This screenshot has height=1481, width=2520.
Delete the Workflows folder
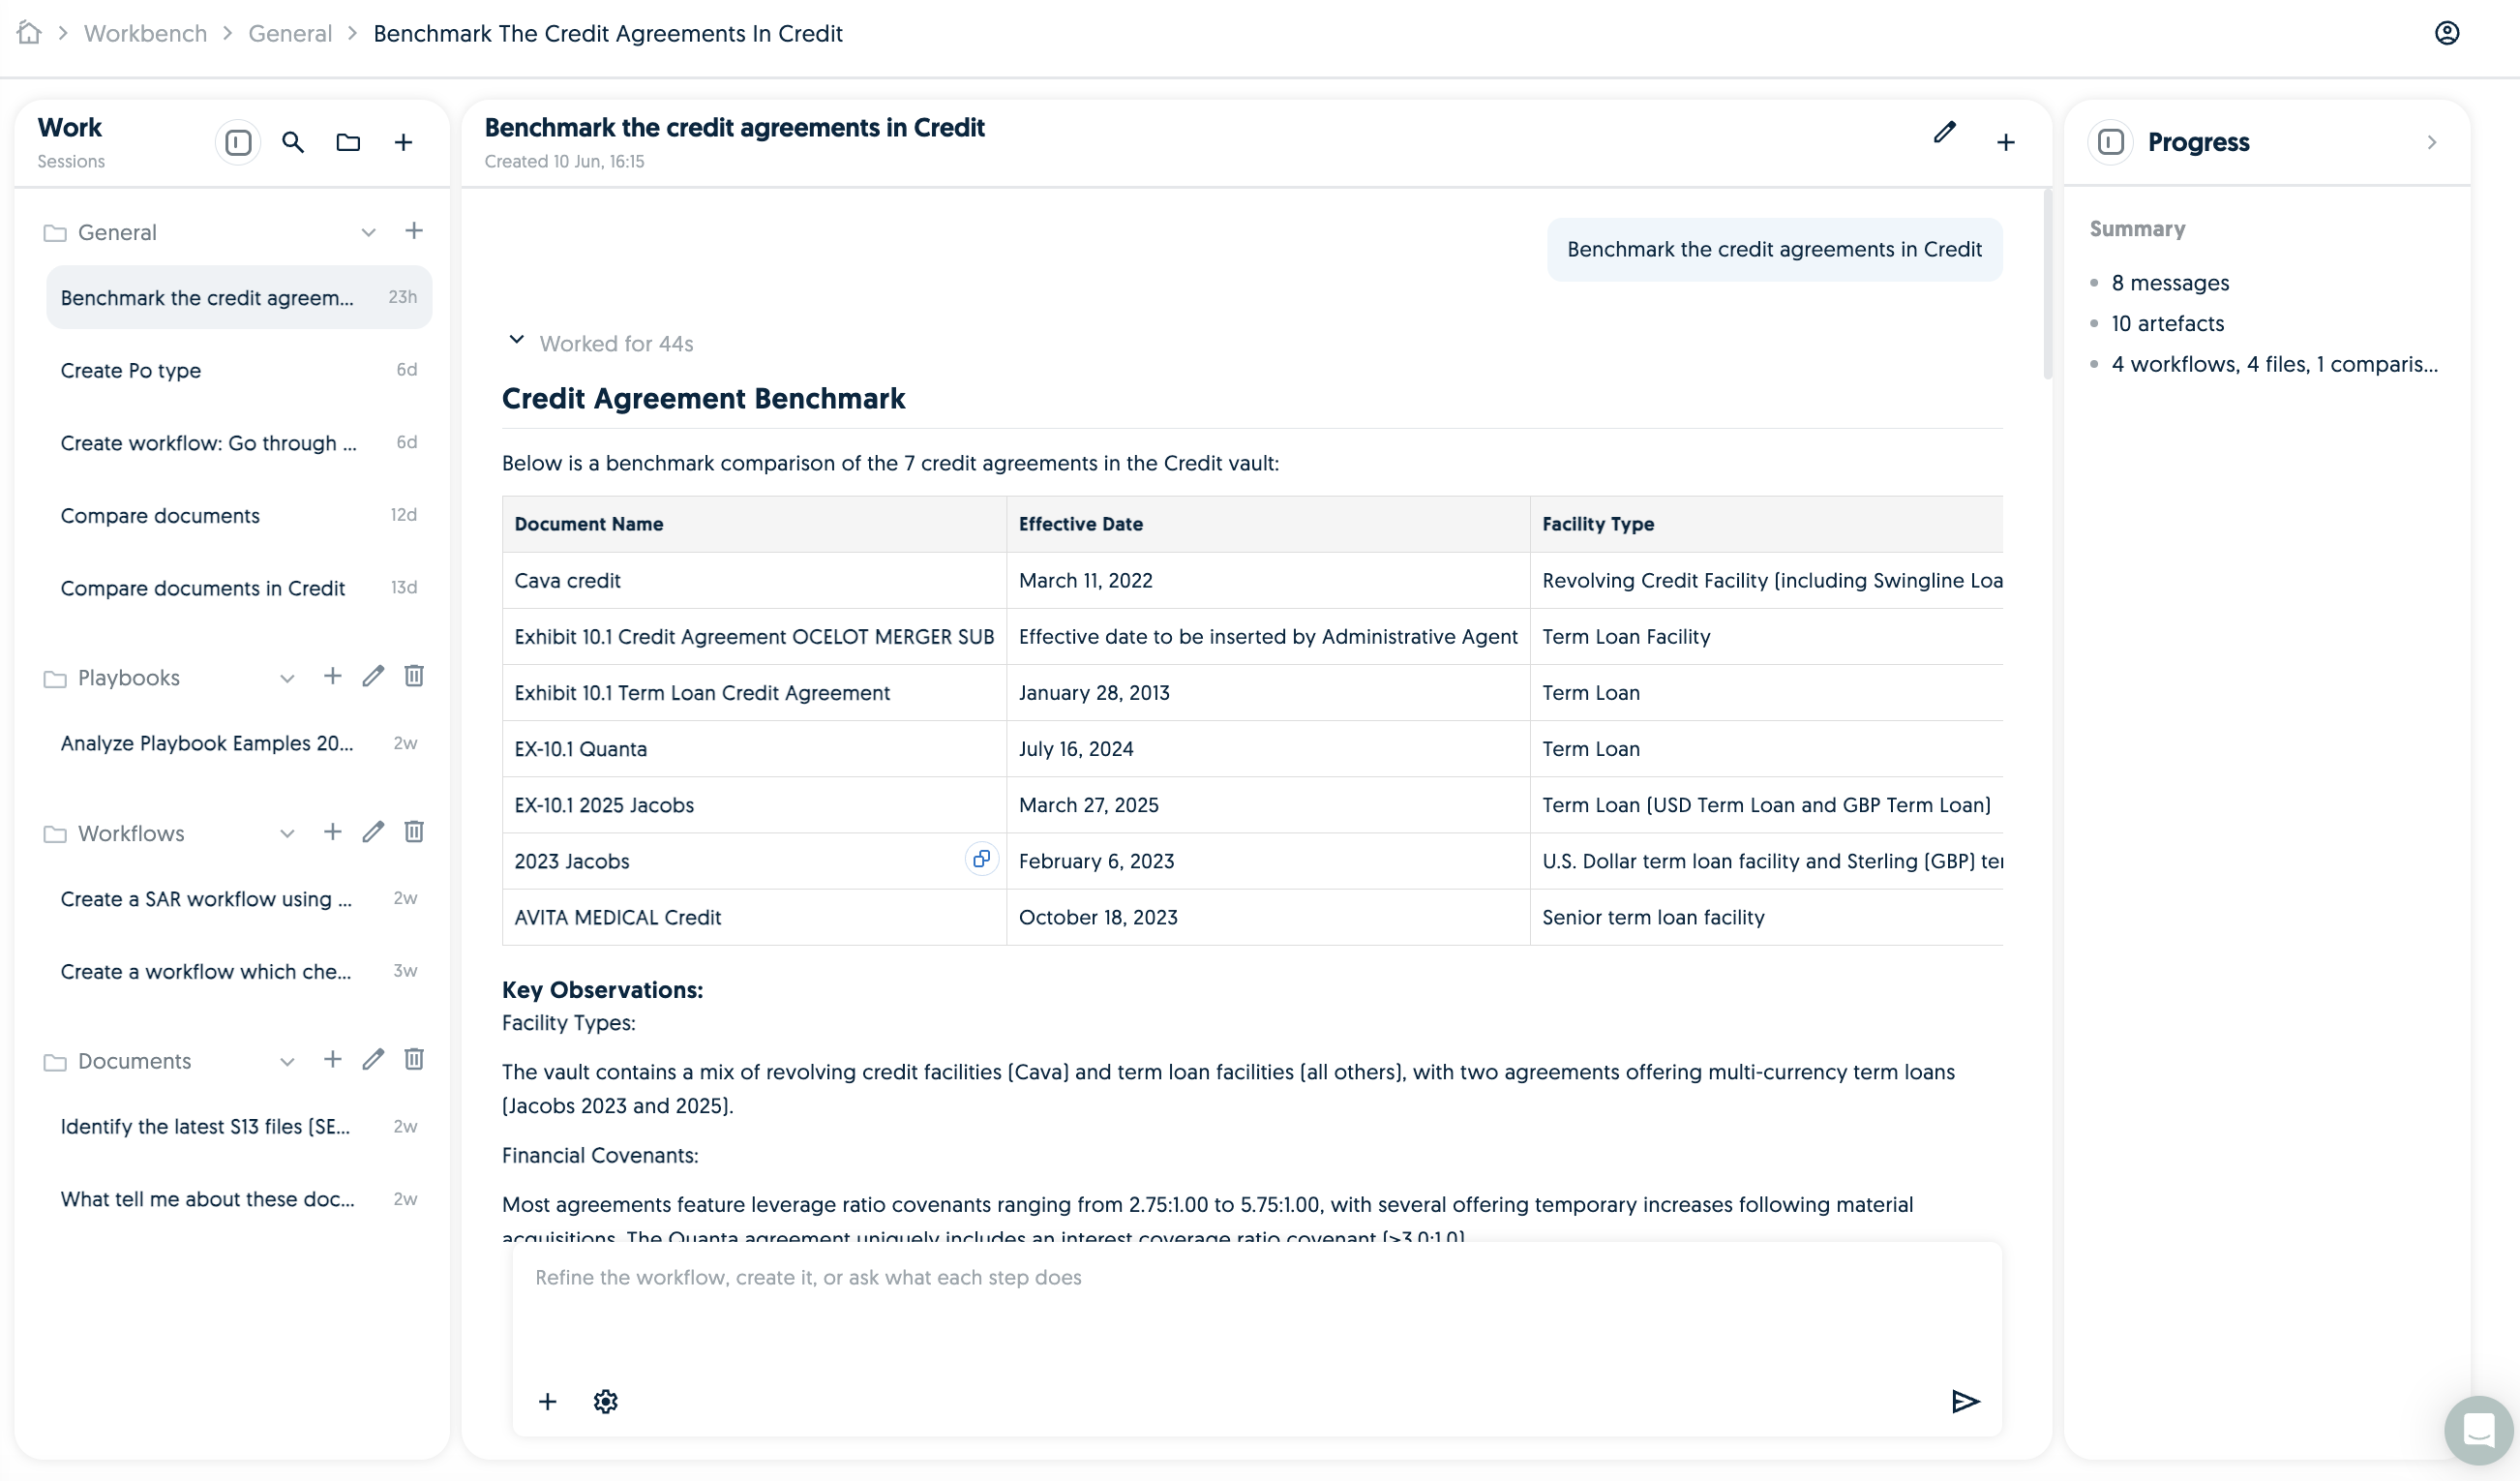[x=414, y=832]
